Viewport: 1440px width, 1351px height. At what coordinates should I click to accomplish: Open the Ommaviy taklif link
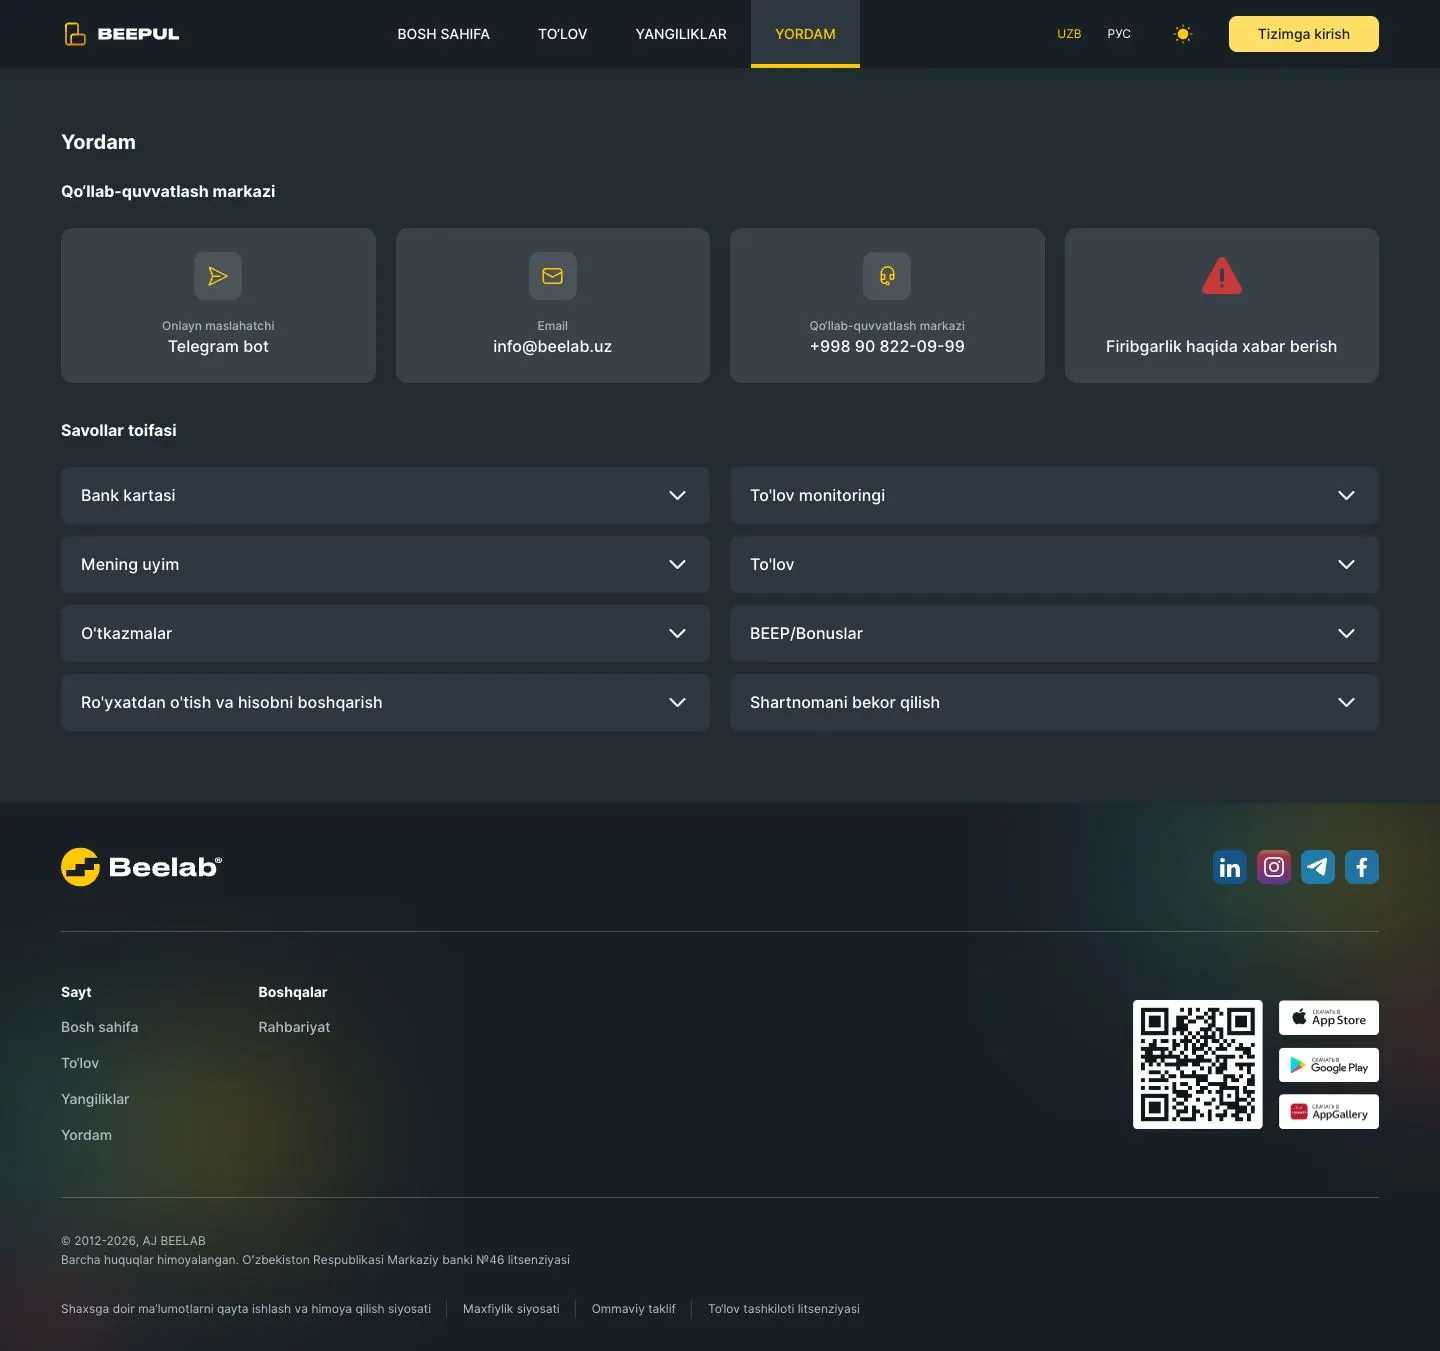point(634,1309)
